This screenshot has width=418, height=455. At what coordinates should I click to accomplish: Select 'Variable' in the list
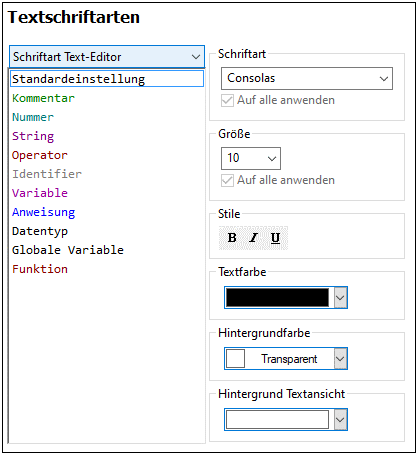pyautogui.click(x=40, y=193)
